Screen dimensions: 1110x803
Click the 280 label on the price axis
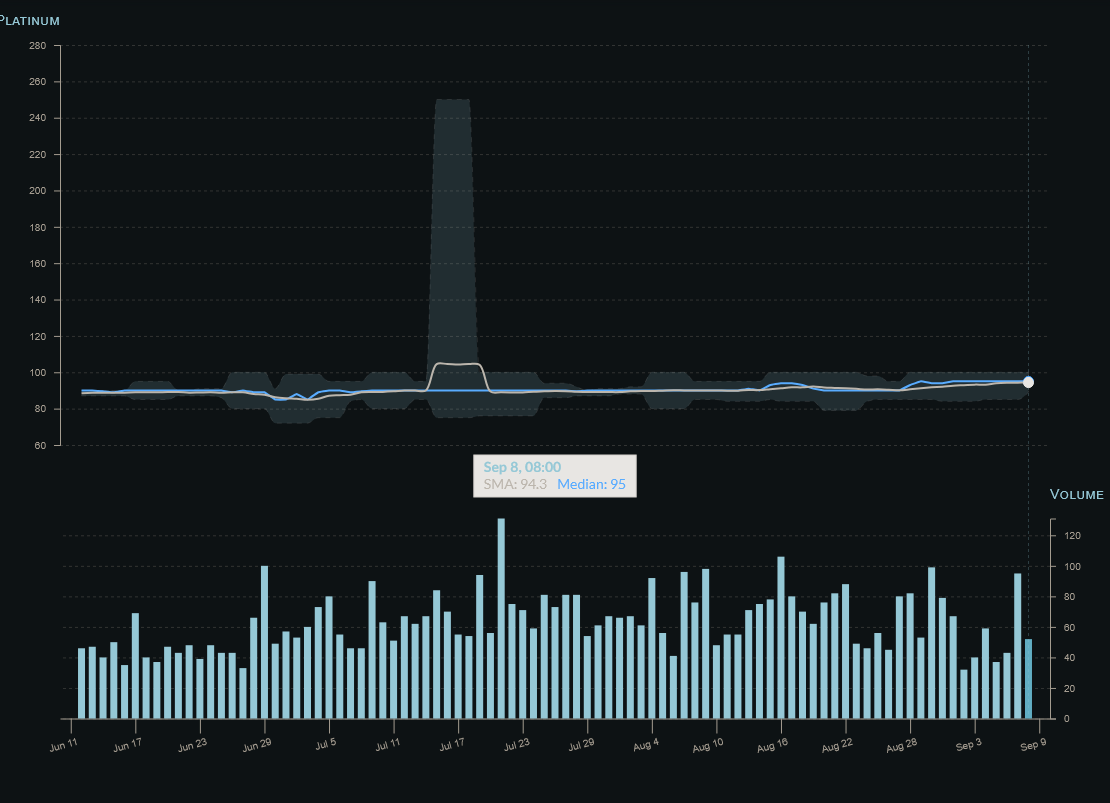pos(38,45)
